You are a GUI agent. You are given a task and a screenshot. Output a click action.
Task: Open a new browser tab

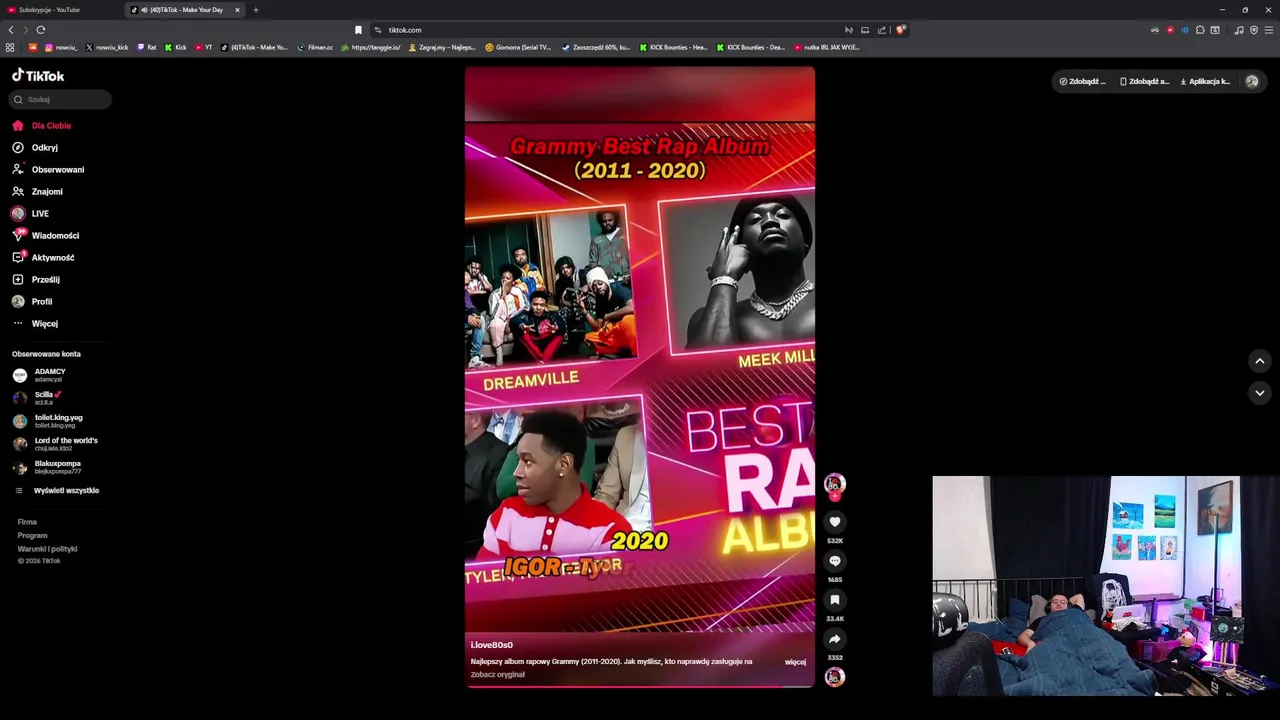256,10
